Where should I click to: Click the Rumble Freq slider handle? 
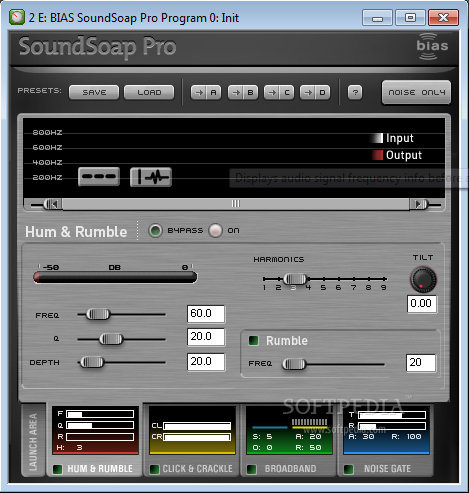(294, 364)
